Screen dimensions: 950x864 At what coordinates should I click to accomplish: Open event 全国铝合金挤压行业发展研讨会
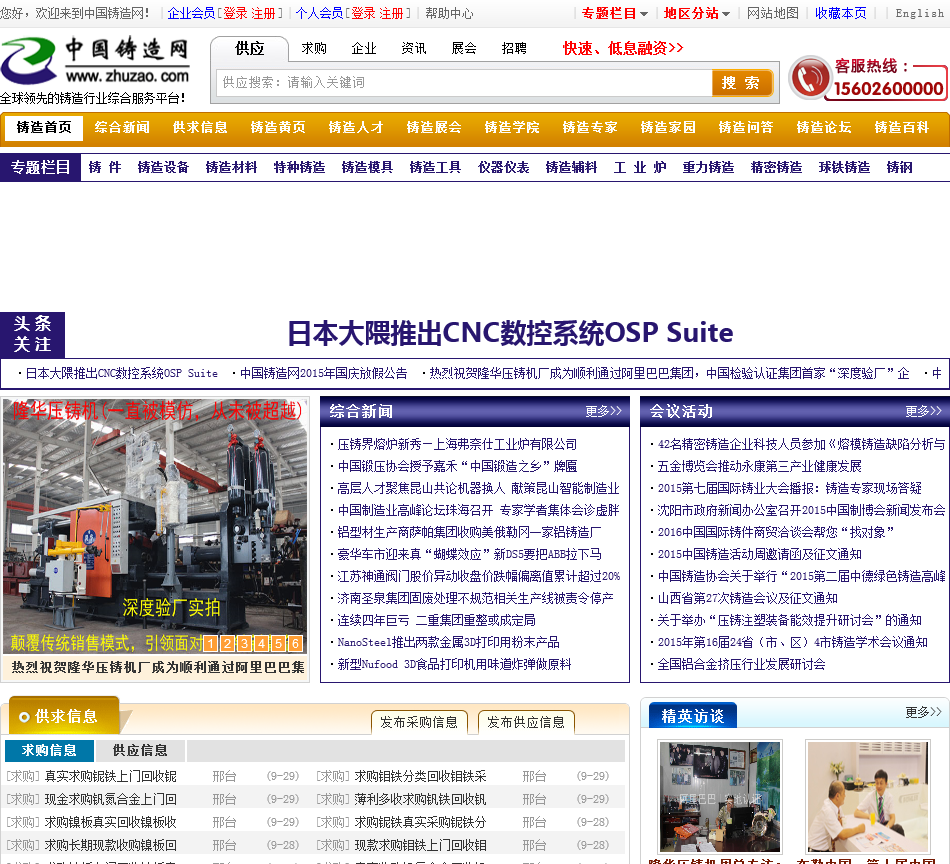[742, 665]
